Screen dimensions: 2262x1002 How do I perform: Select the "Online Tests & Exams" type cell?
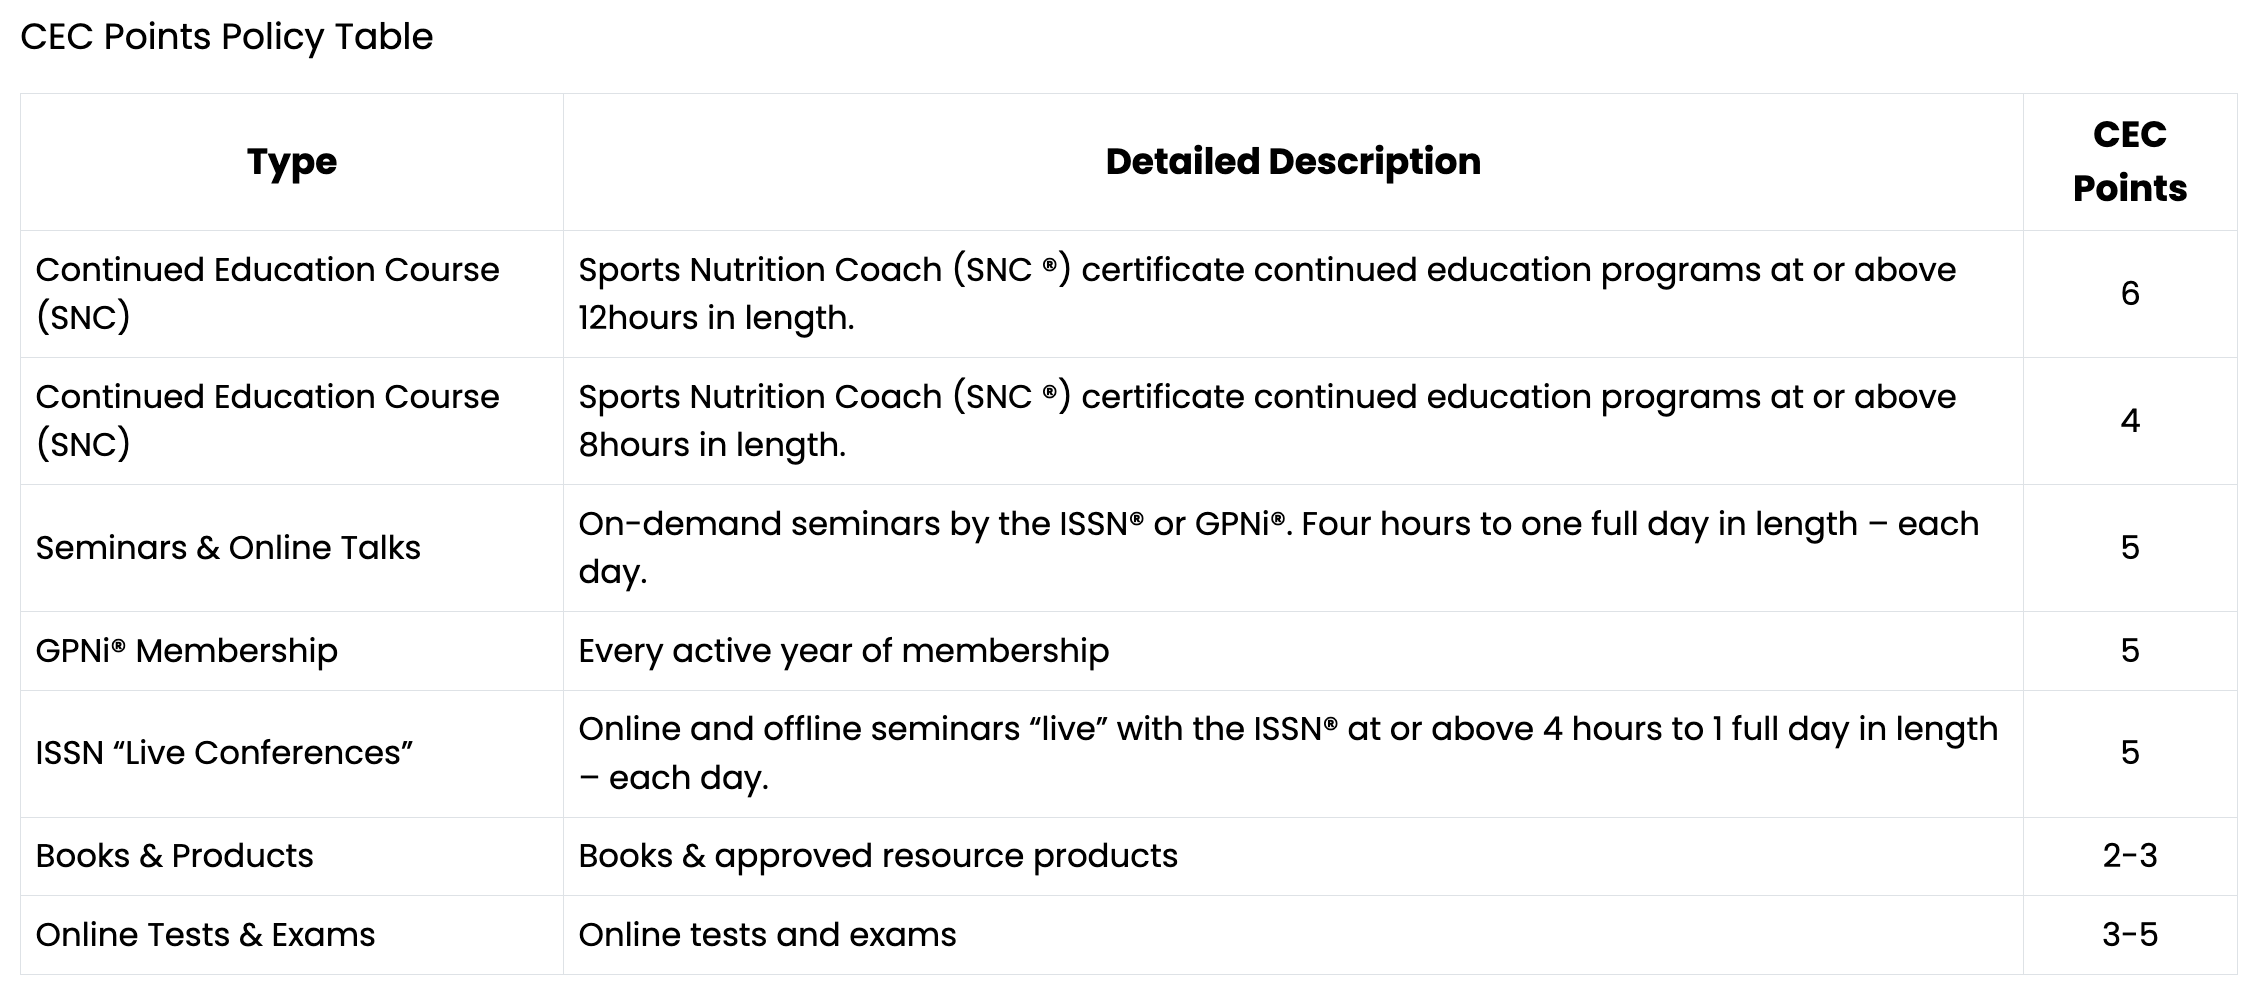coord(206,935)
